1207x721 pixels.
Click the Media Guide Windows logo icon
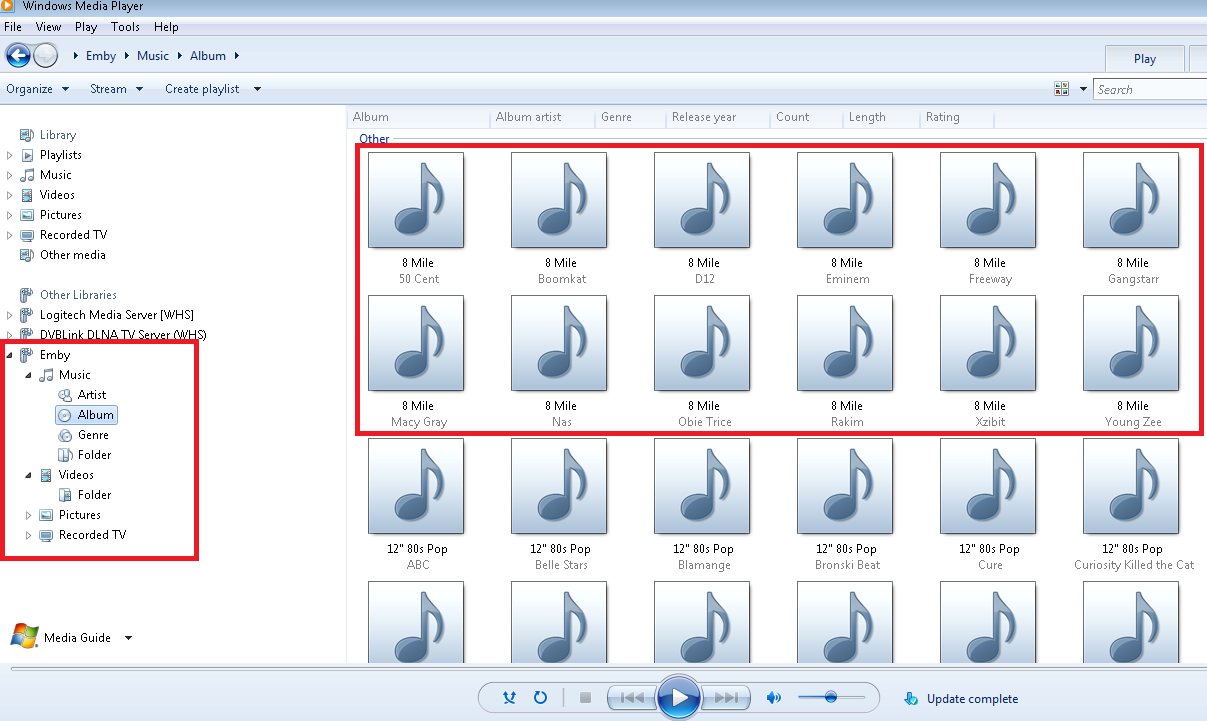point(25,636)
